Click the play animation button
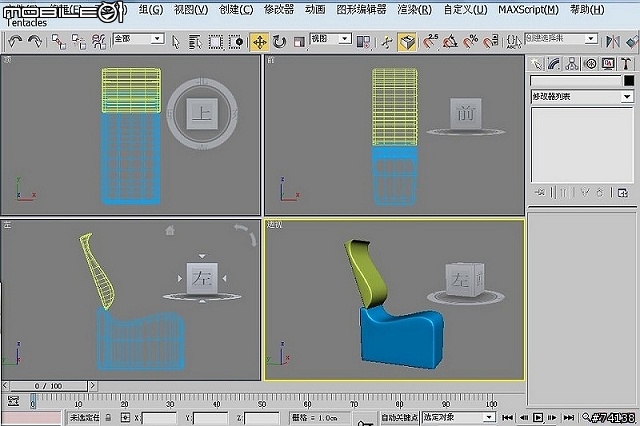This screenshot has height=426, width=640. coord(537,417)
